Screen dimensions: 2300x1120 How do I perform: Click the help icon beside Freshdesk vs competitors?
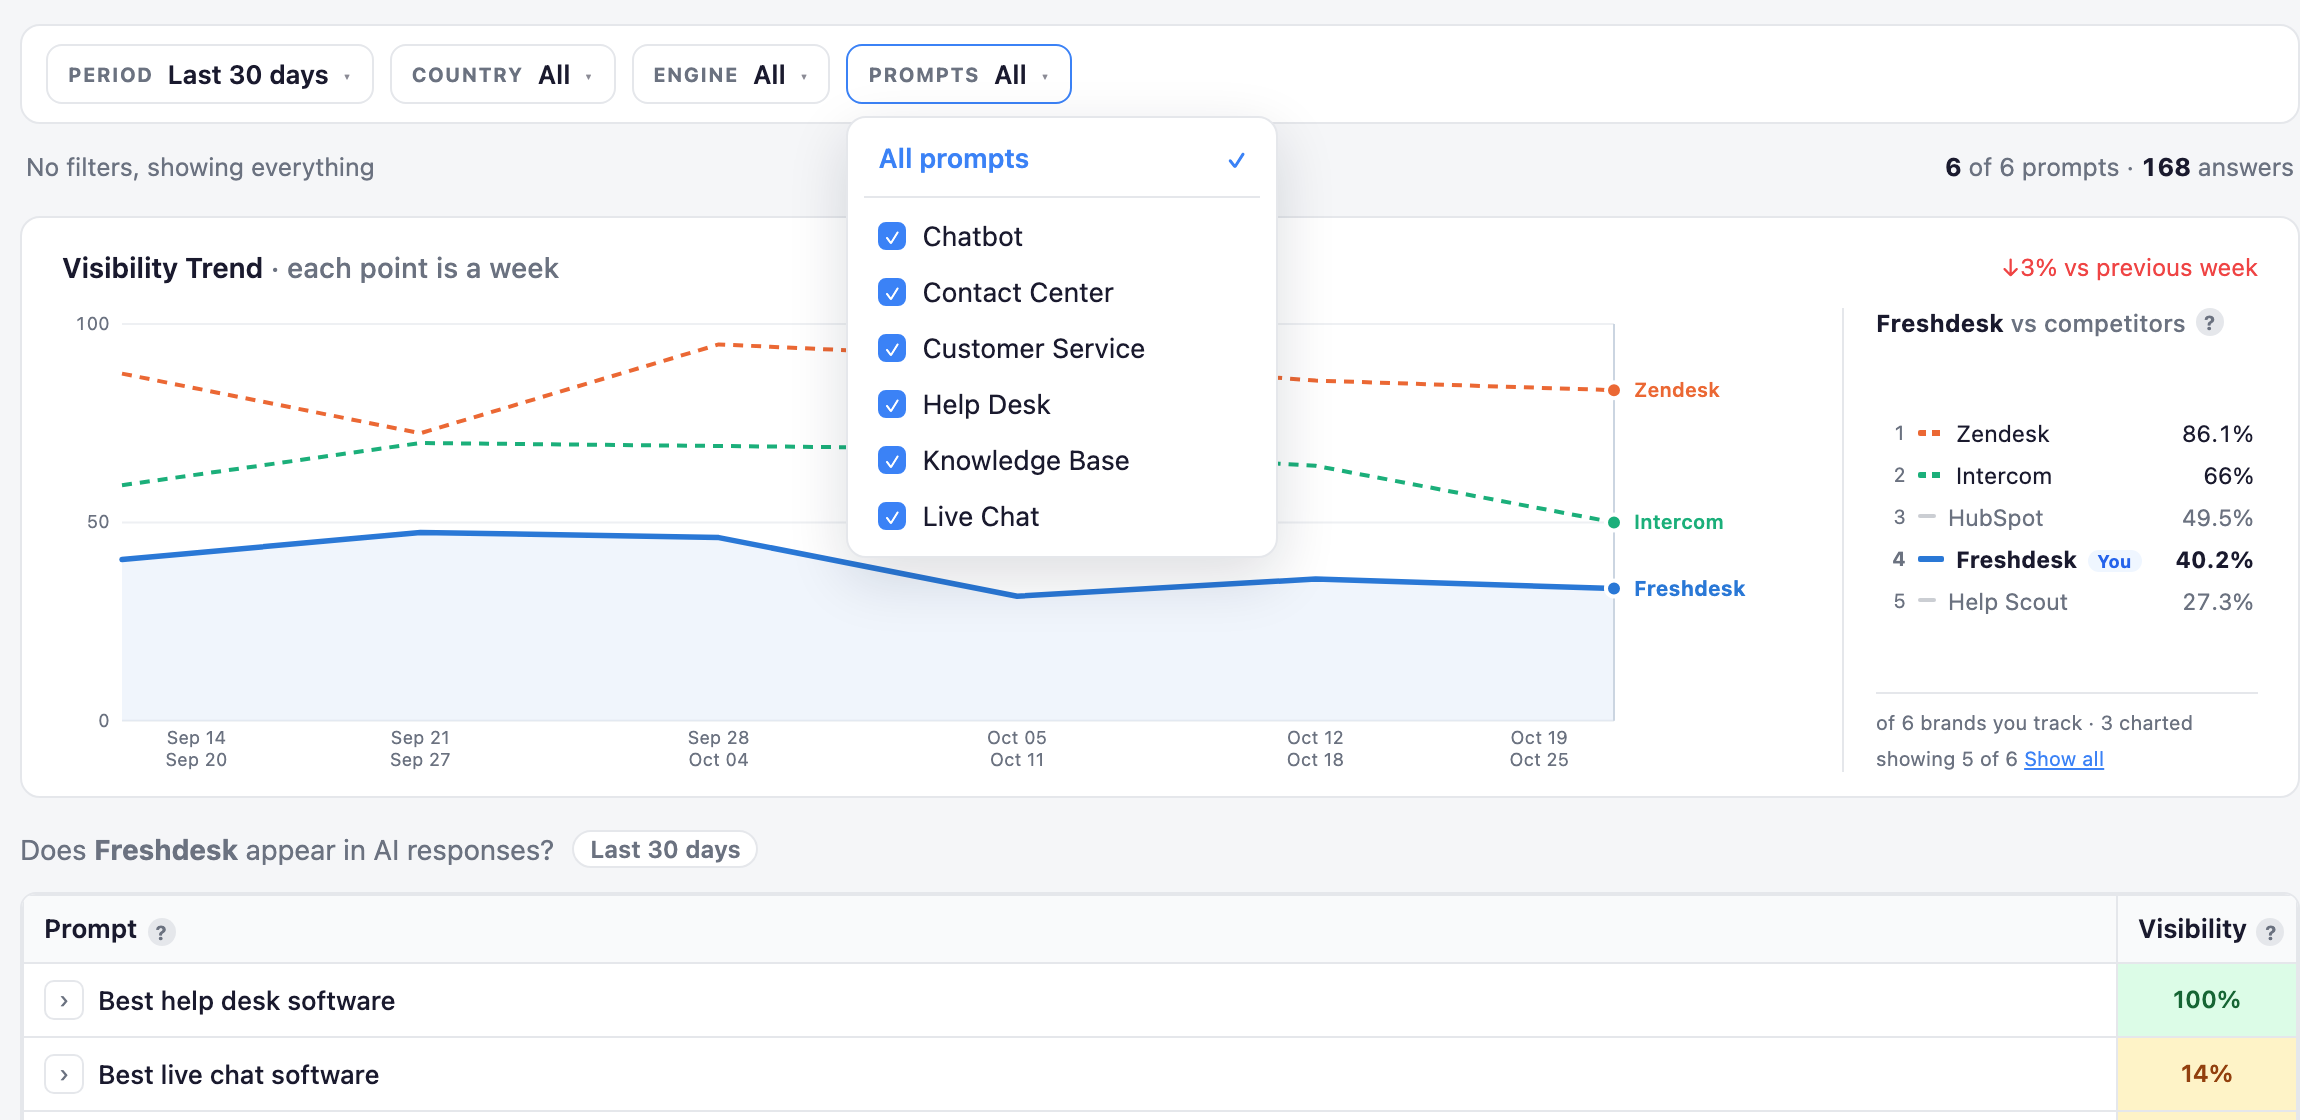pyautogui.click(x=2210, y=323)
